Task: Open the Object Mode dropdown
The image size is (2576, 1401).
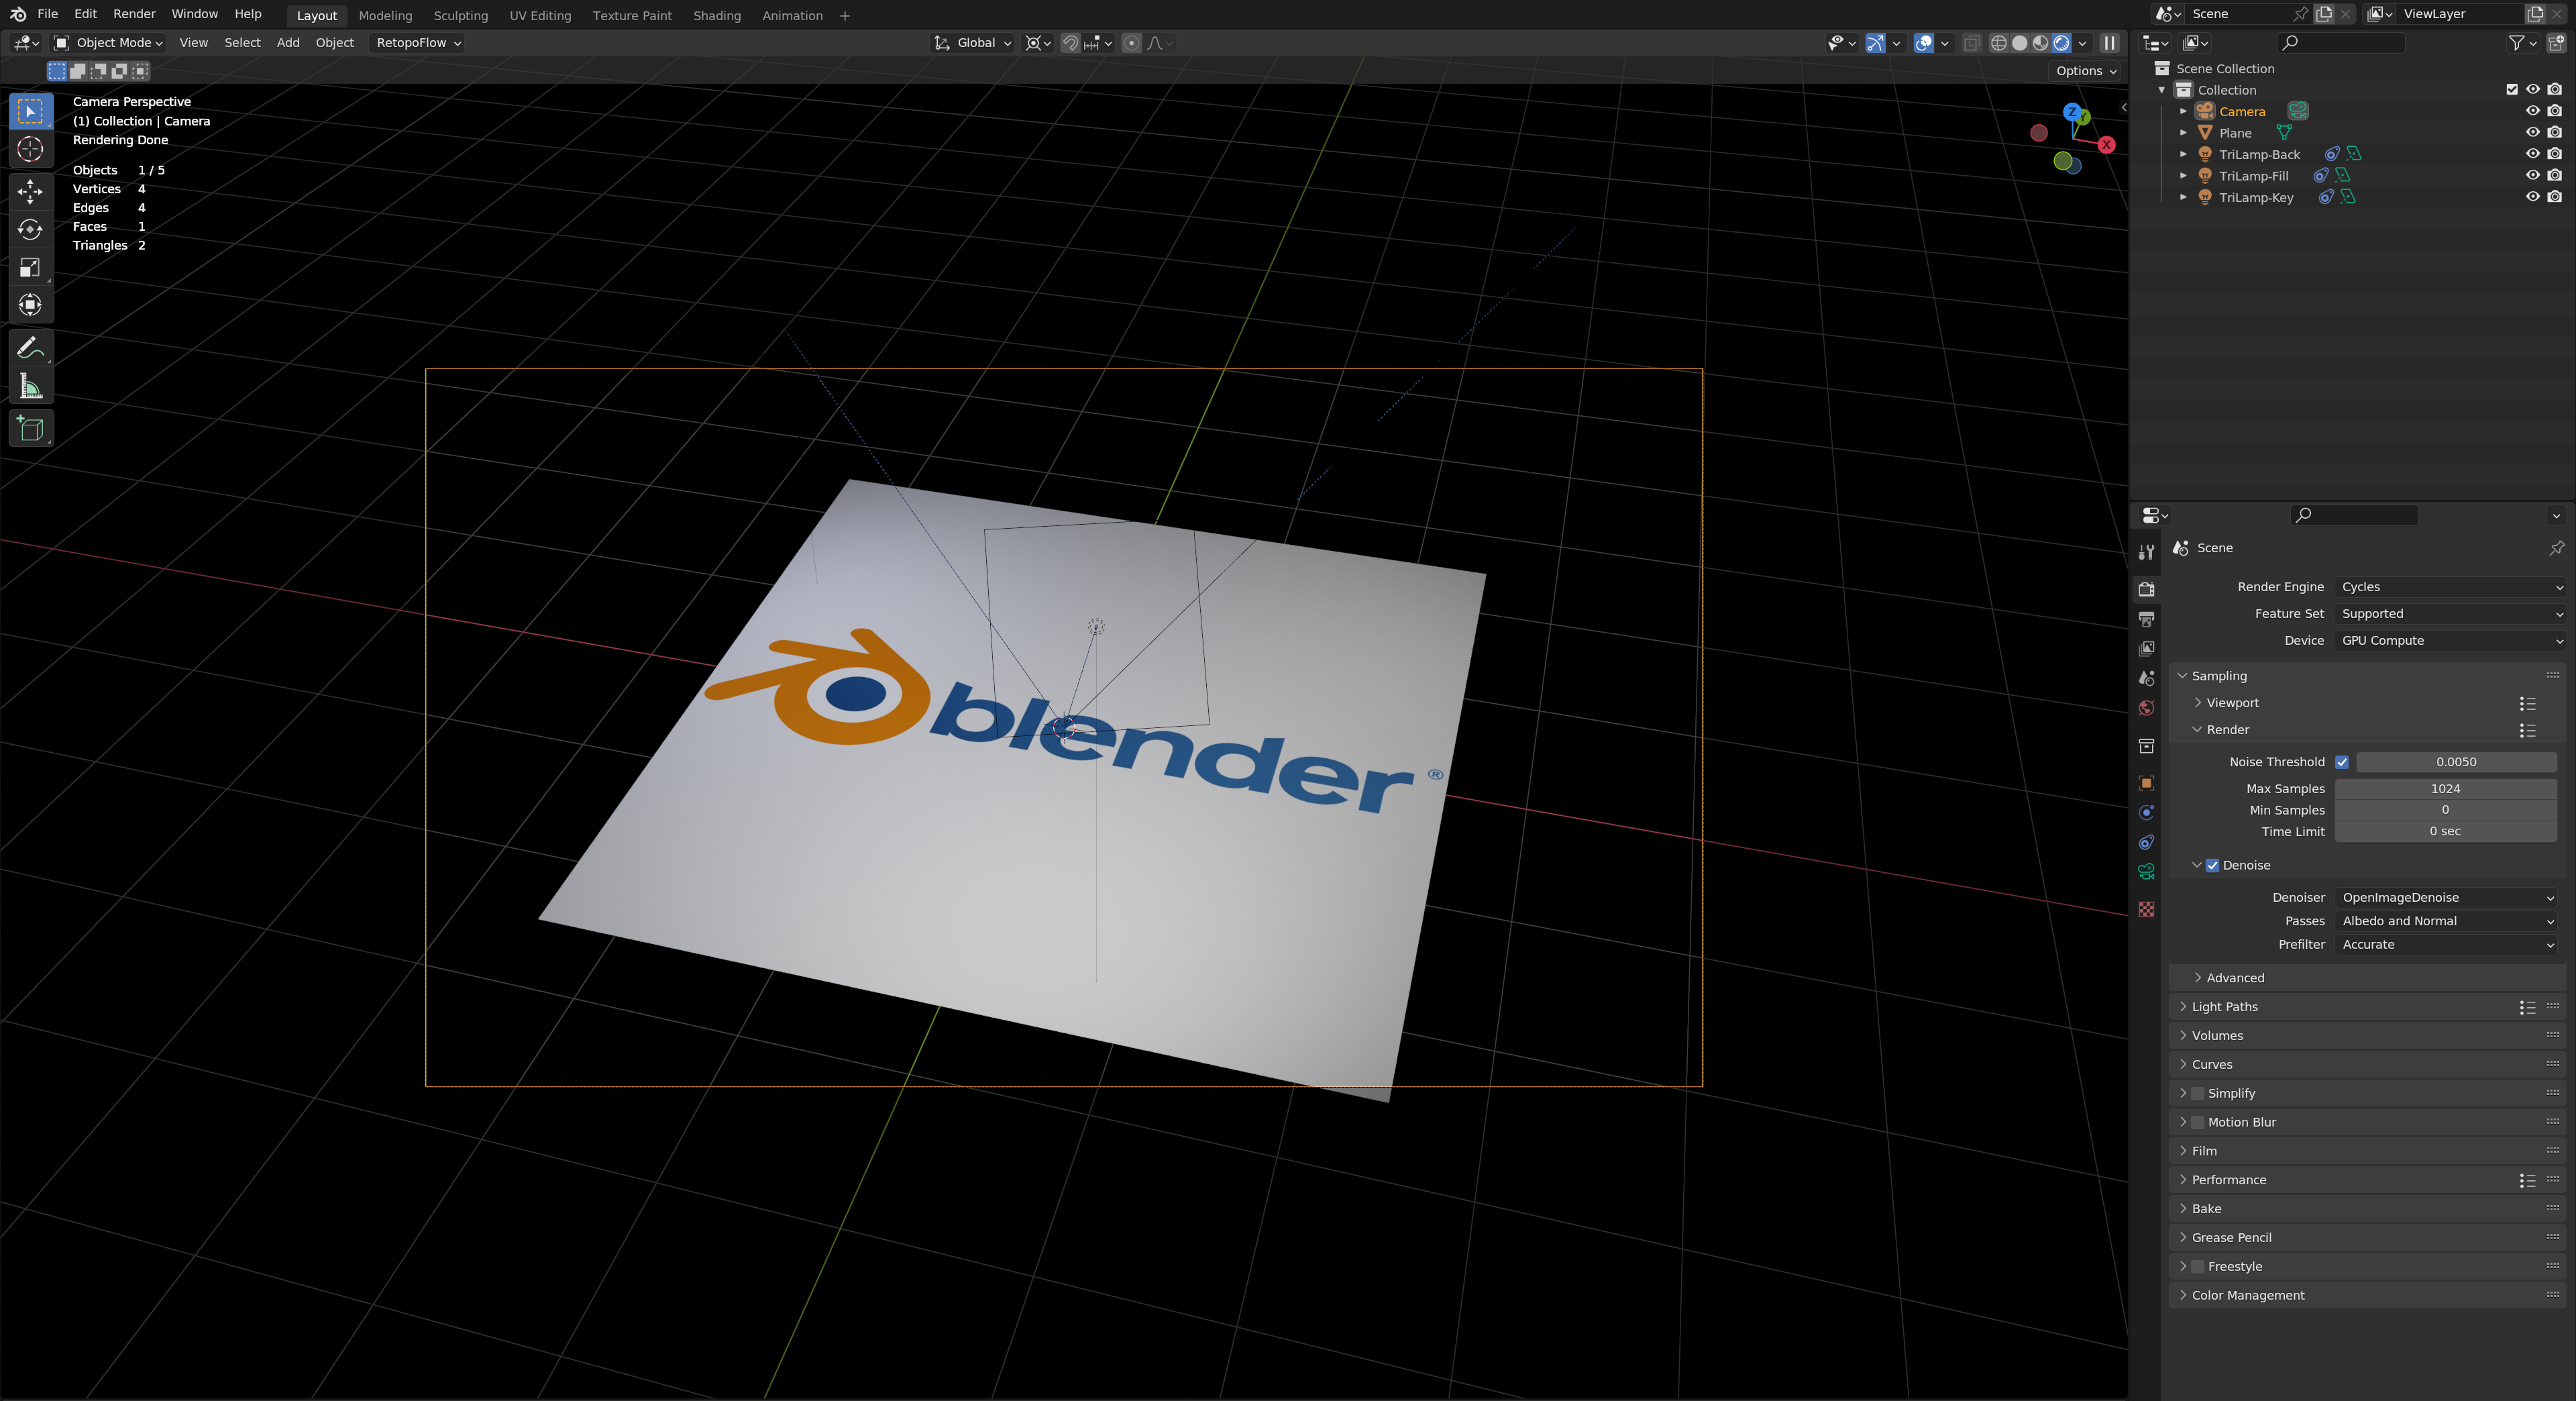Action: [x=108, y=43]
